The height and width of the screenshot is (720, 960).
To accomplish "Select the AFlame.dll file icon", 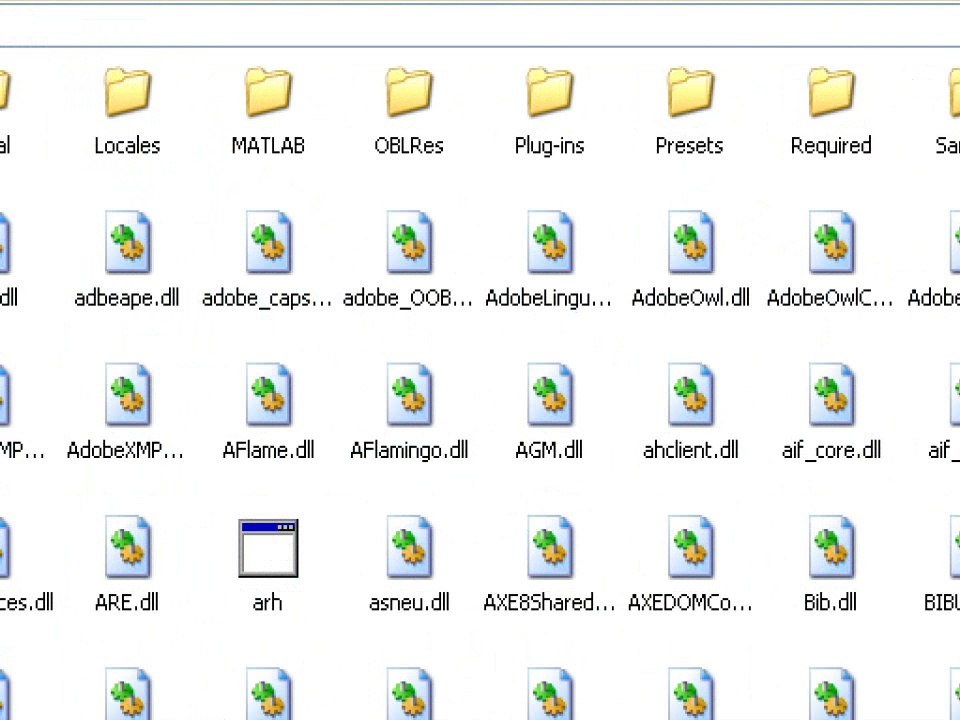I will (x=268, y=395).
